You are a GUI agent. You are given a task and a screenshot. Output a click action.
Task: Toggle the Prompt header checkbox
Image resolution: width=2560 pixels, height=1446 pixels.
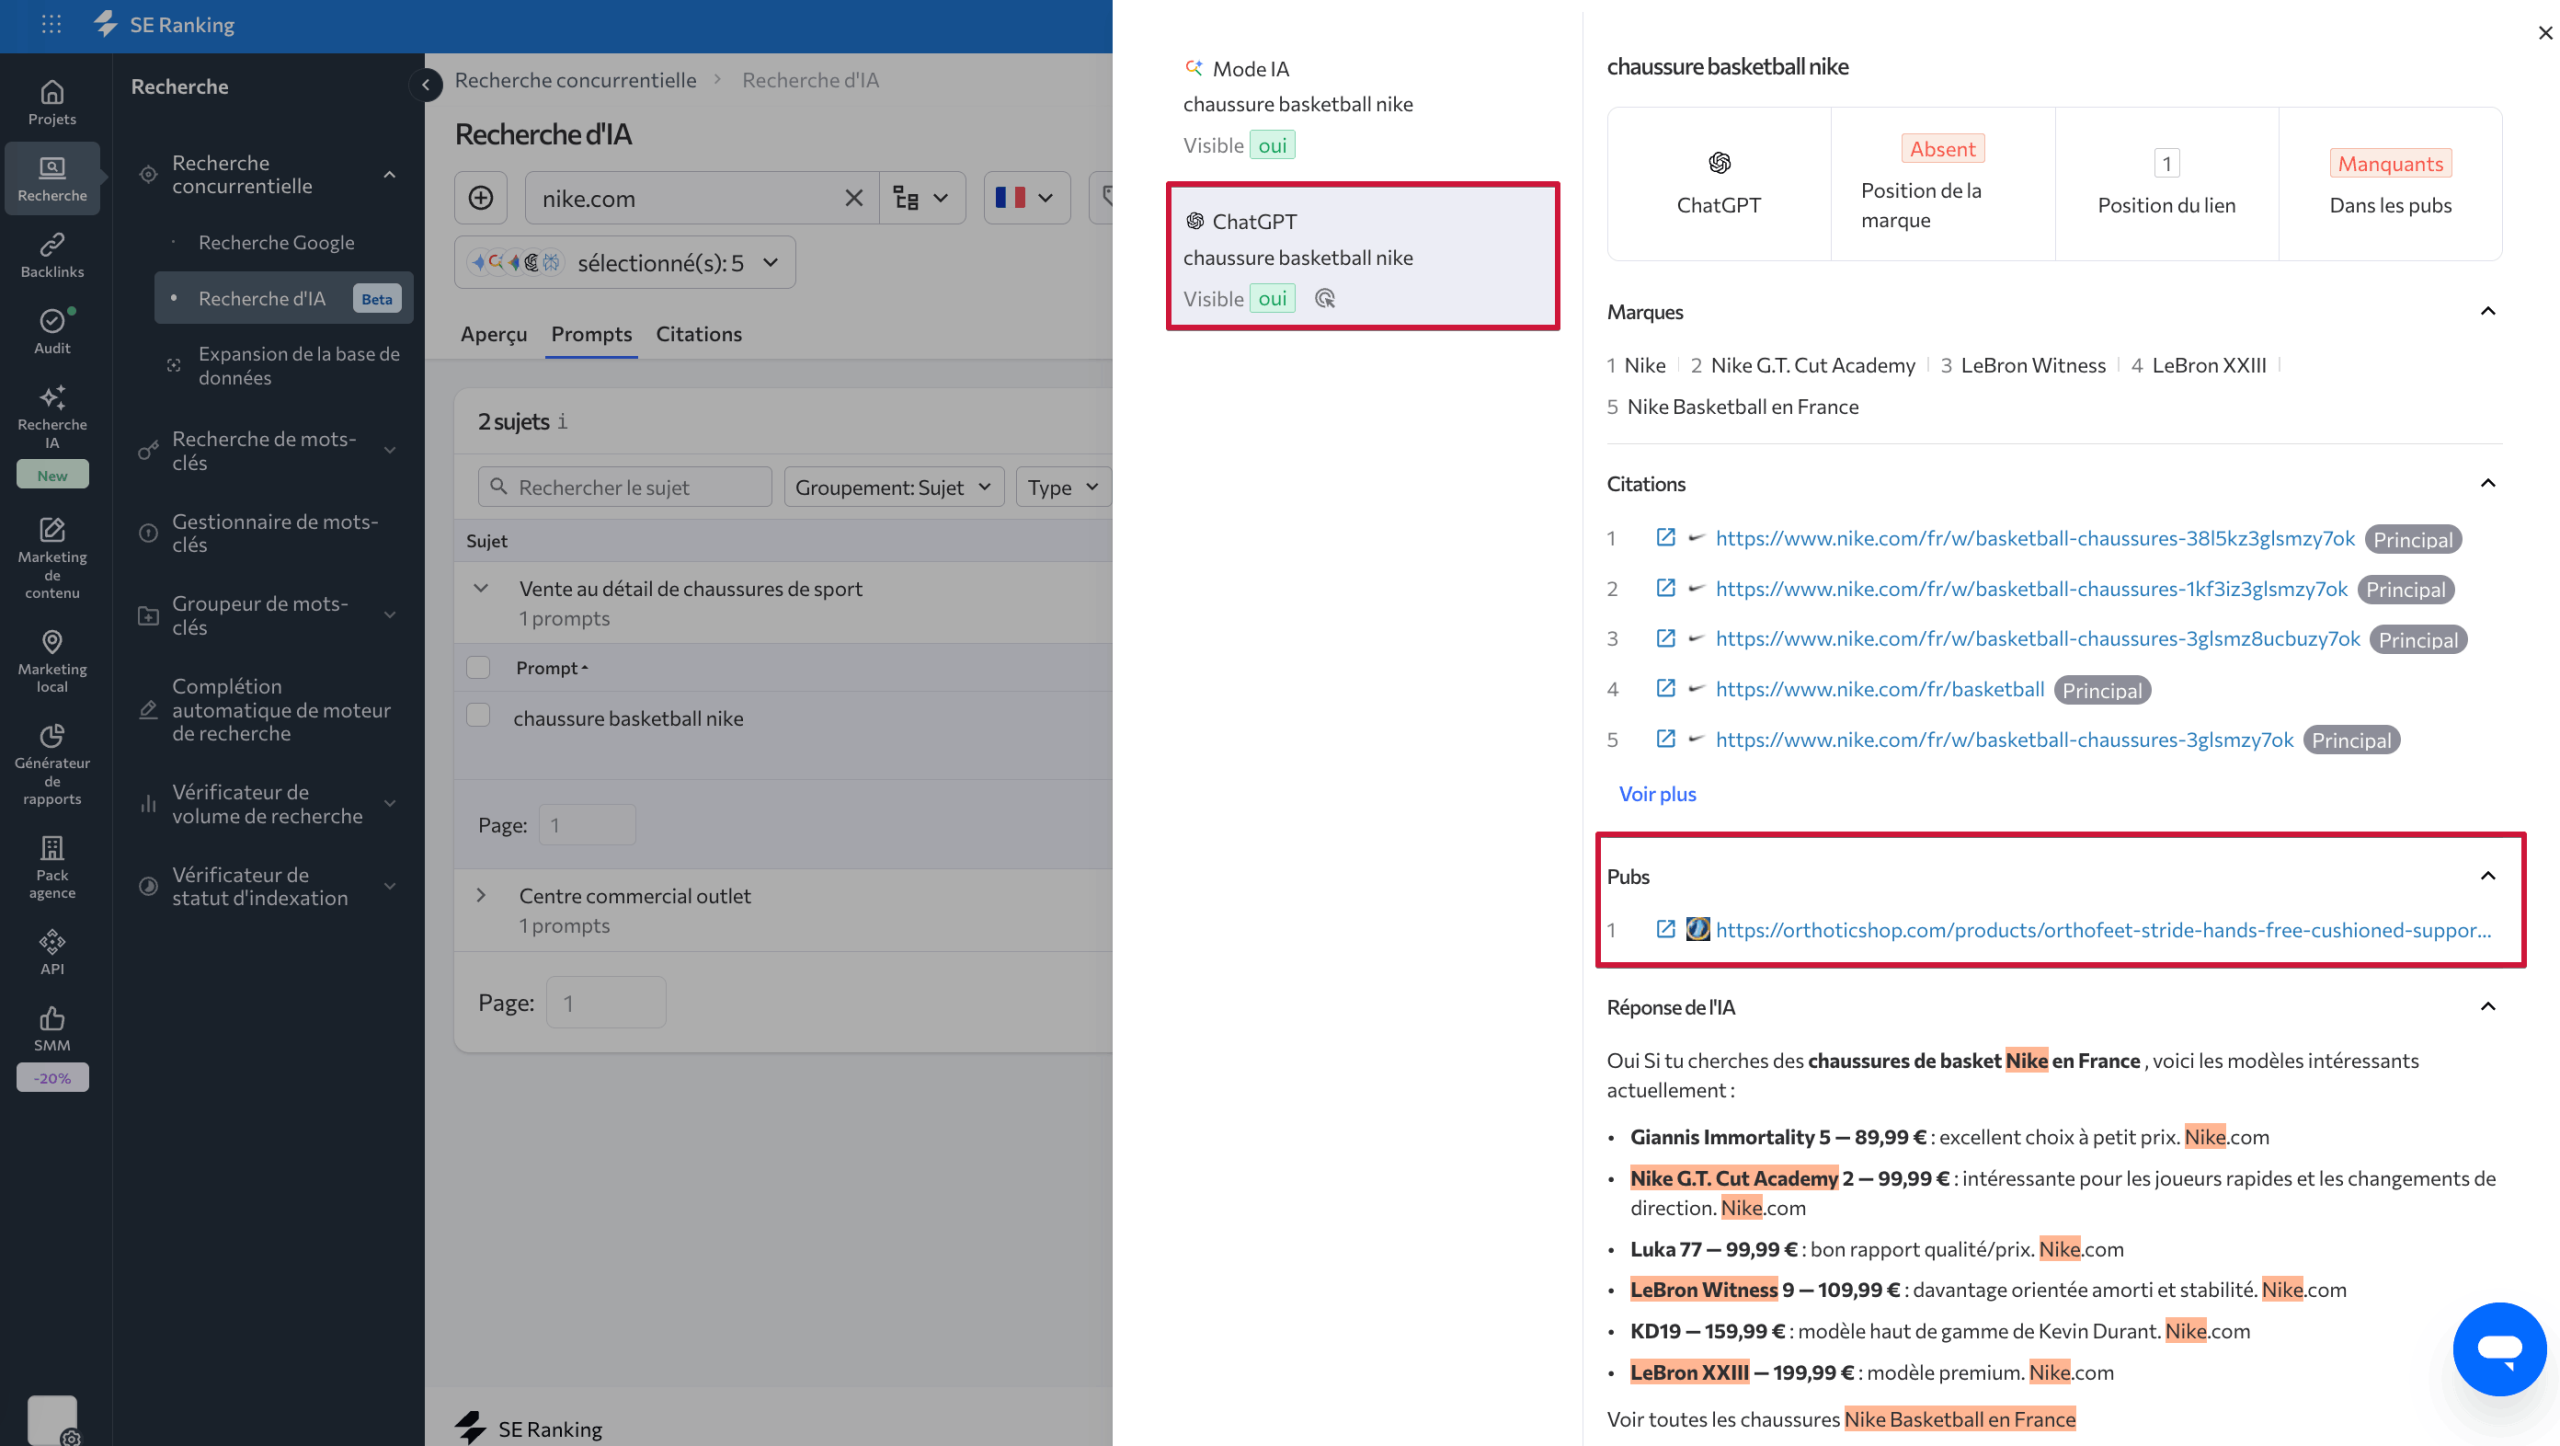[478, 667]
